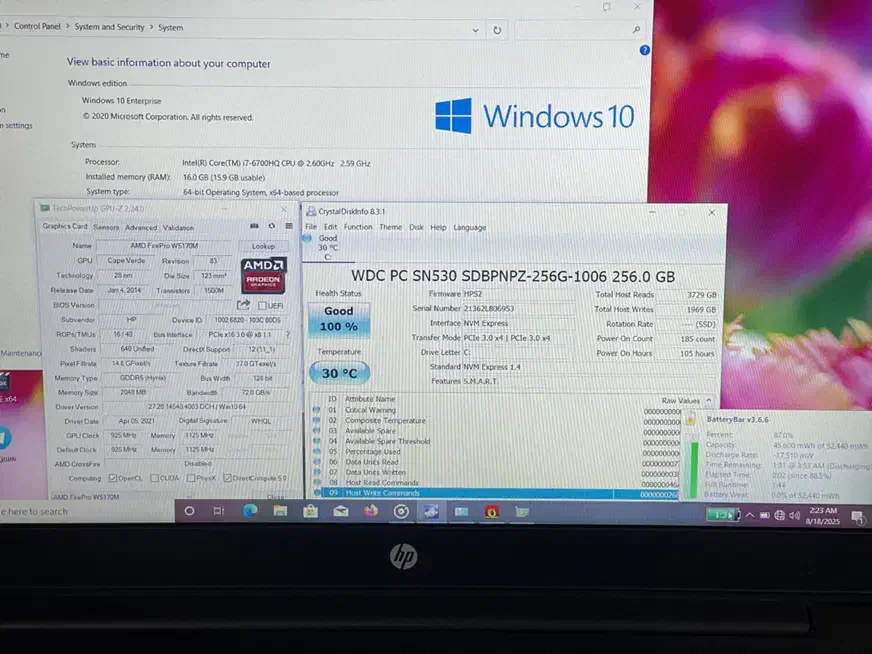Click the Good 100 % health status button
This screenshot has height=654, width=872.
pyautogui.click(x=338, y=319)
